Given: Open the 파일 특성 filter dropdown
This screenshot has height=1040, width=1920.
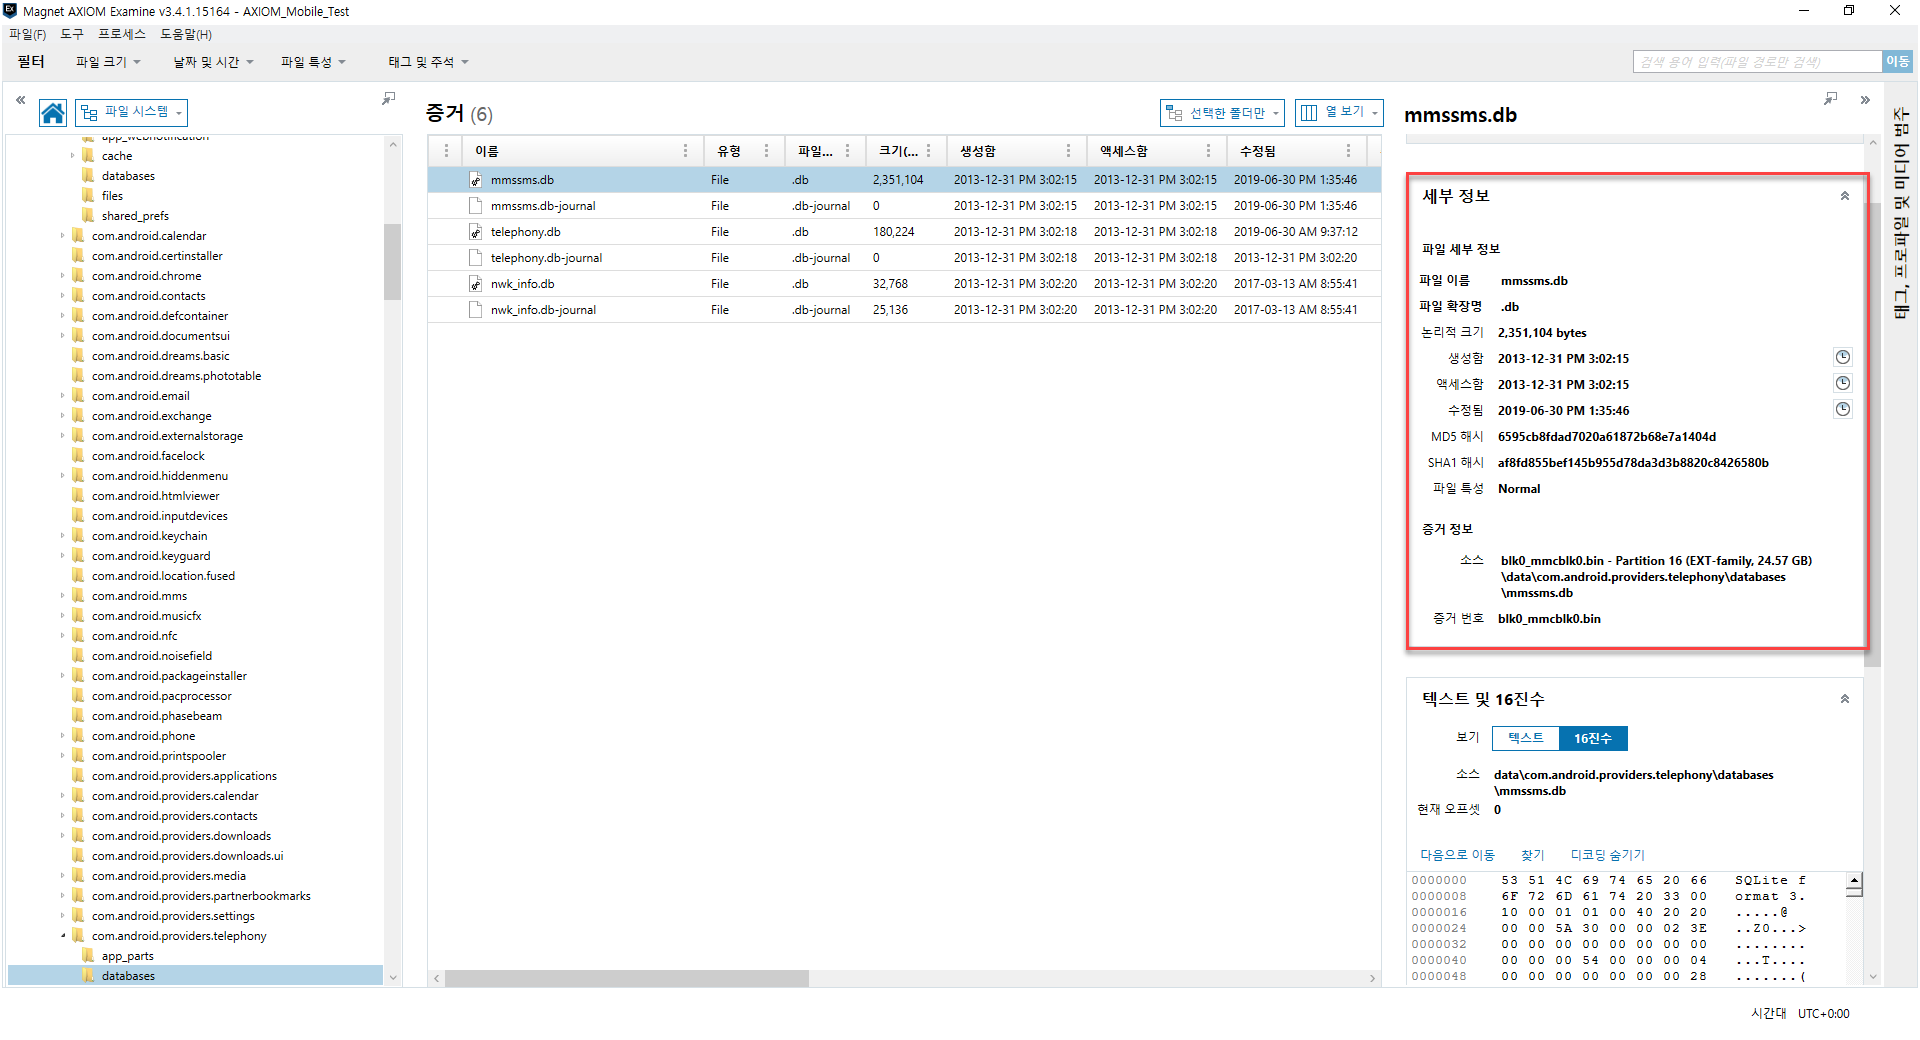Looking at the screenshot, I should pyautogui.click(x=313, y=62).
